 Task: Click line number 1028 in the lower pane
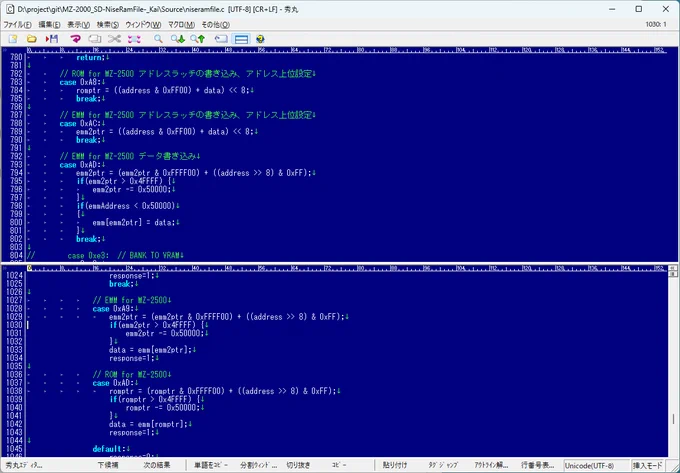tap(14, 309)
